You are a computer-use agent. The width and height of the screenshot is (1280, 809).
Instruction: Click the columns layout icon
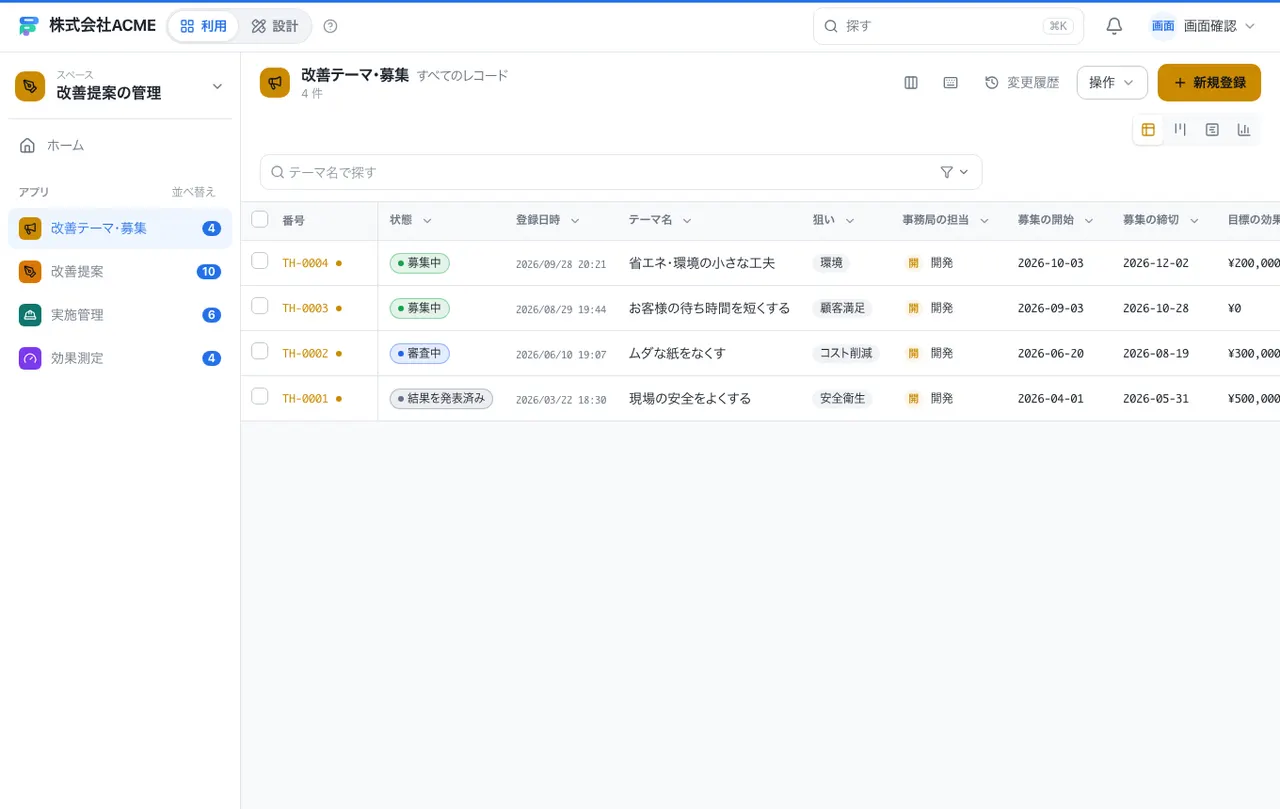[911, 83]
